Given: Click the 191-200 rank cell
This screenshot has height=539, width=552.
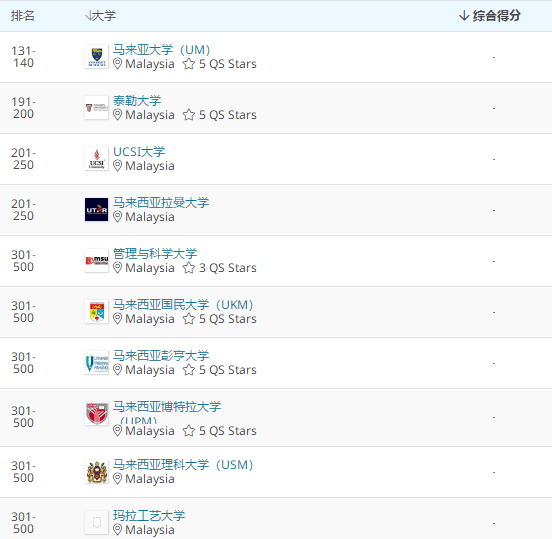Looking at the screenshot, I should pos(23,108).
